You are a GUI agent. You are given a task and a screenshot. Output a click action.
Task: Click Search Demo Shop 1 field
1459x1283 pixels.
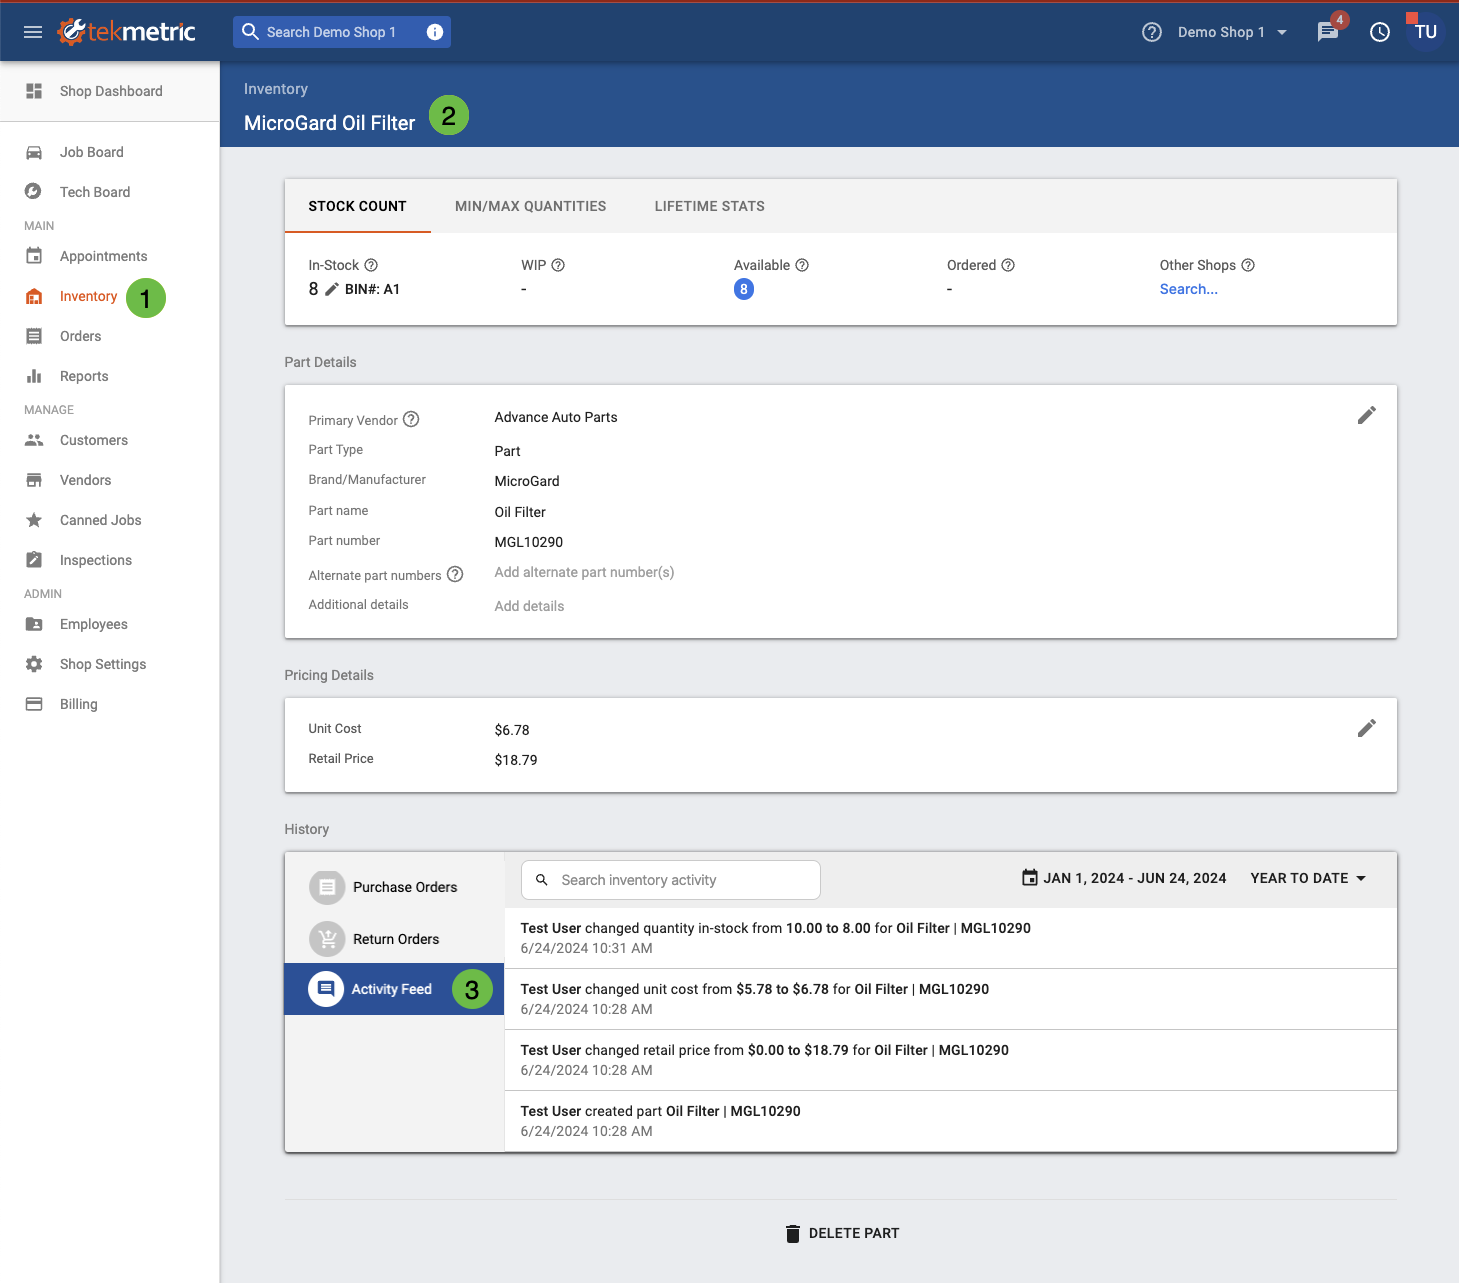point(342,32)
